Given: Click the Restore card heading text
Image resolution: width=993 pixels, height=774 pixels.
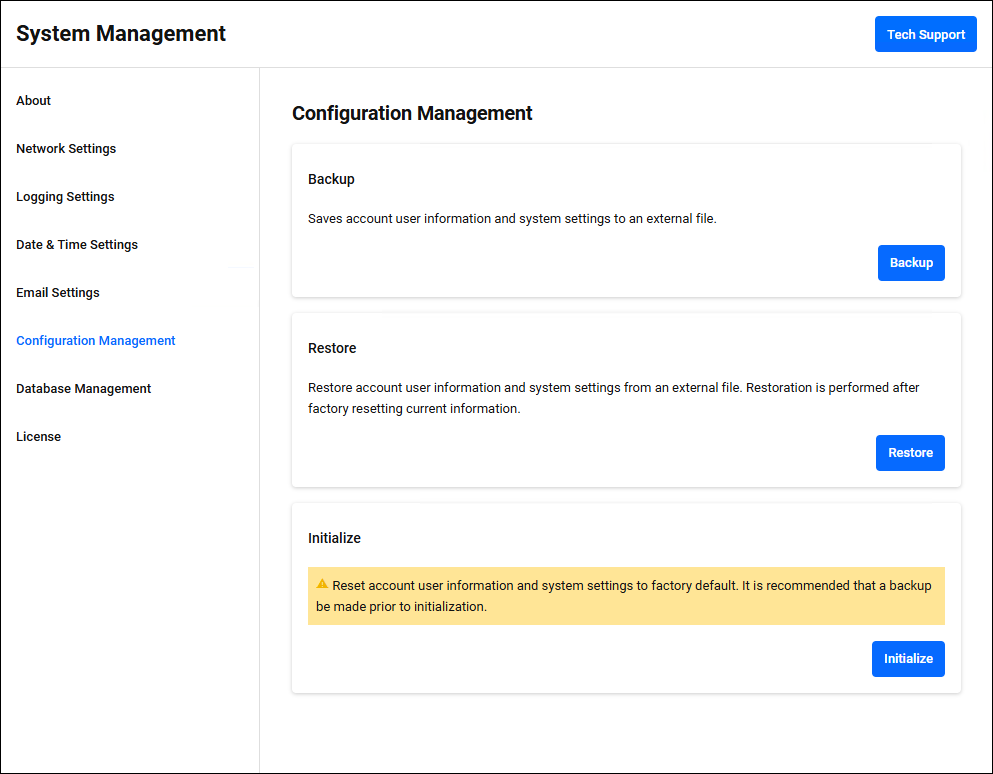Looking at the screenshot, I should click(x=332, y=349).
